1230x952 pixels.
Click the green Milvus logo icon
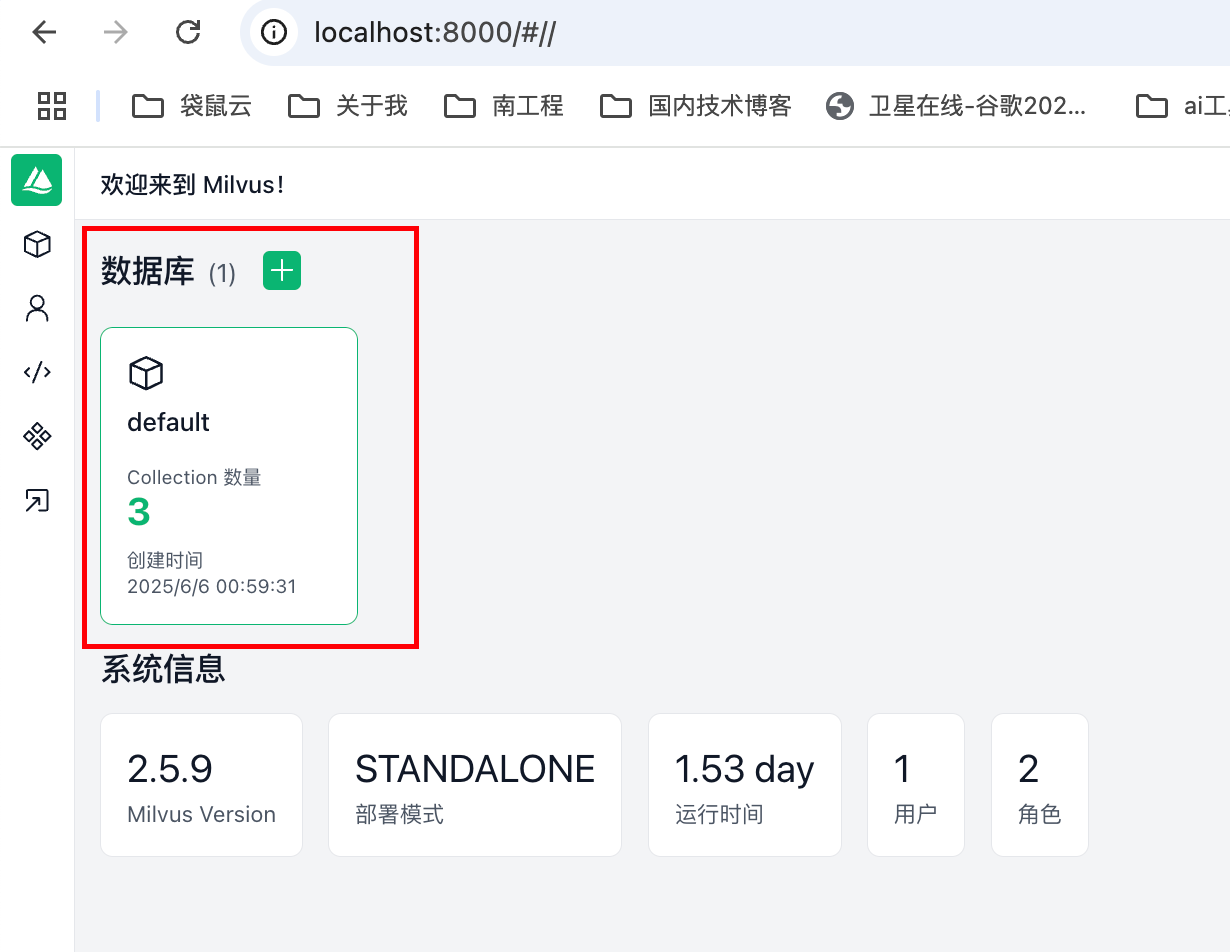(x=37, y=180)
